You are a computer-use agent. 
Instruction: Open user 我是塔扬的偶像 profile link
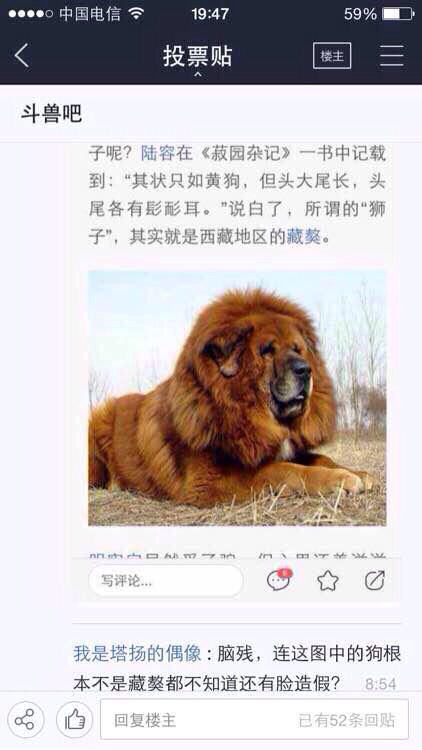[137, 653]
